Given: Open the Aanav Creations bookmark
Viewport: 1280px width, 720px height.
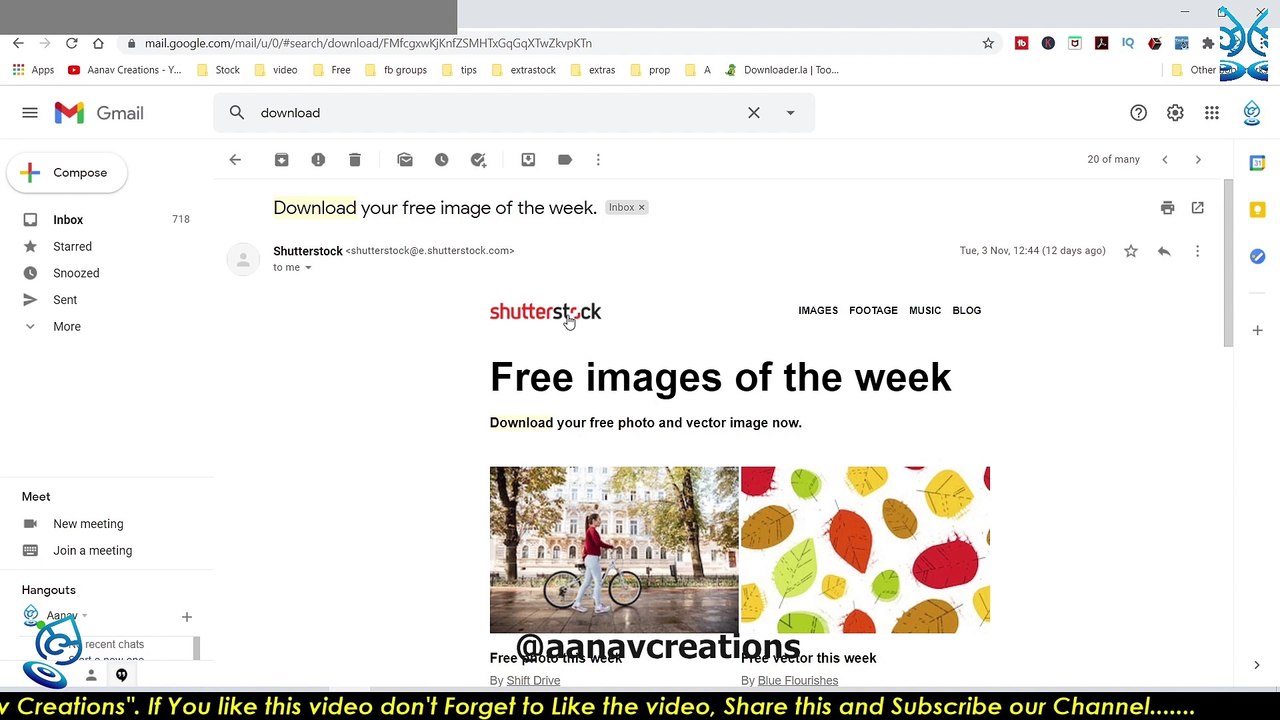Looking at the screenshot, I should click(125, 70).
